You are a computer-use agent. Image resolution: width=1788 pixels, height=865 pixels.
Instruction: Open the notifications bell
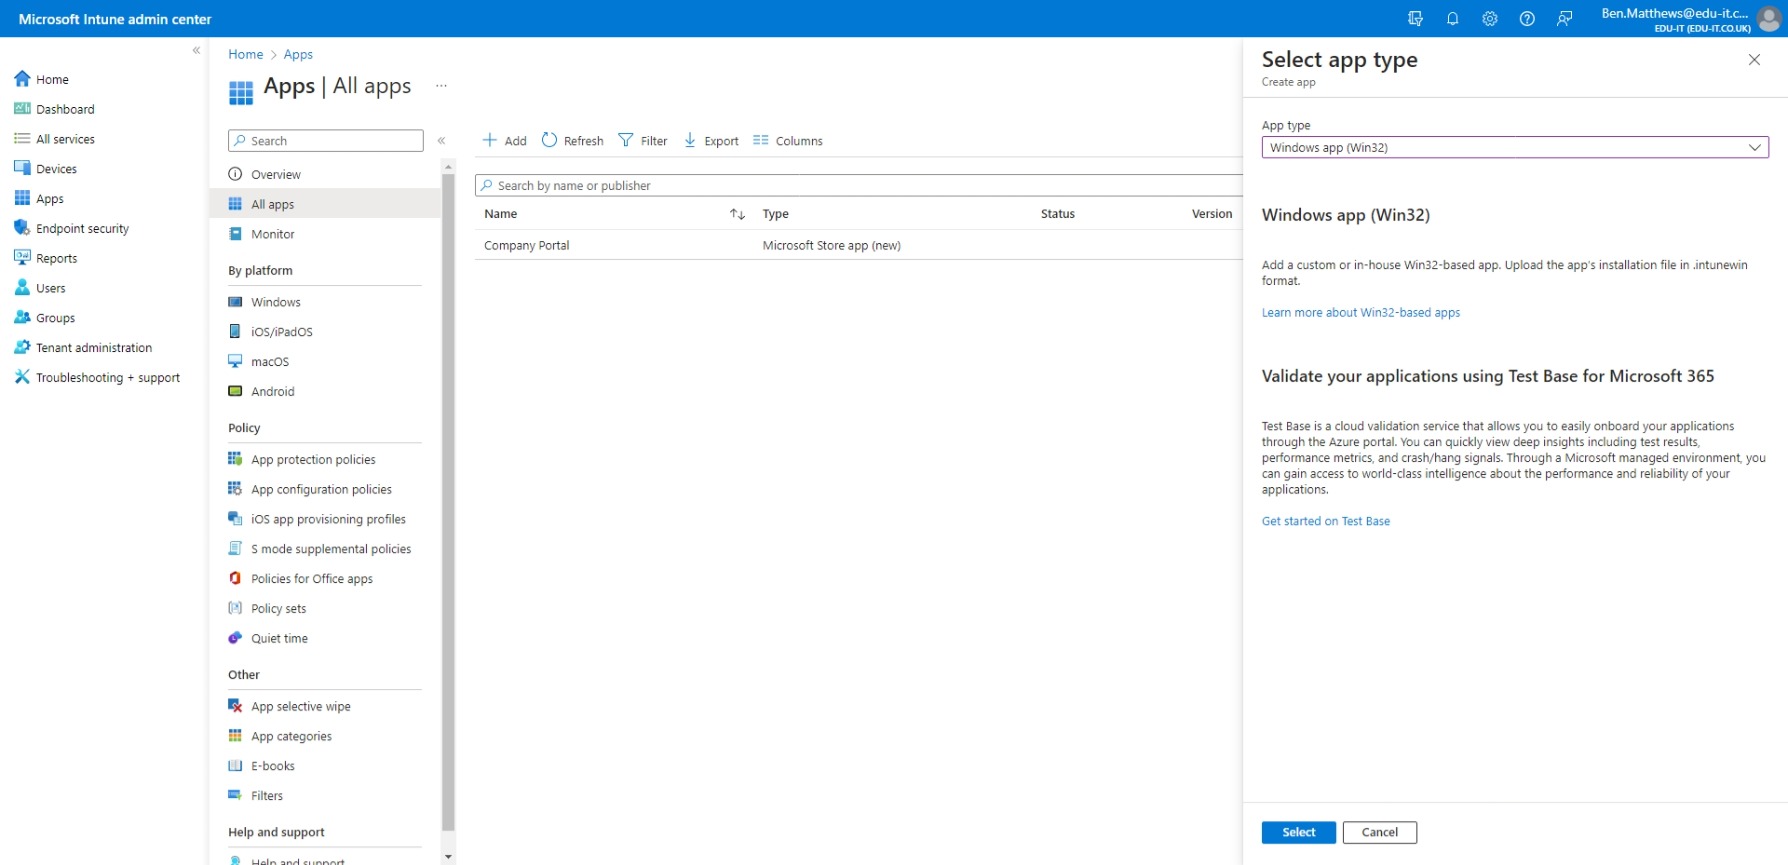coord(1452,19)
